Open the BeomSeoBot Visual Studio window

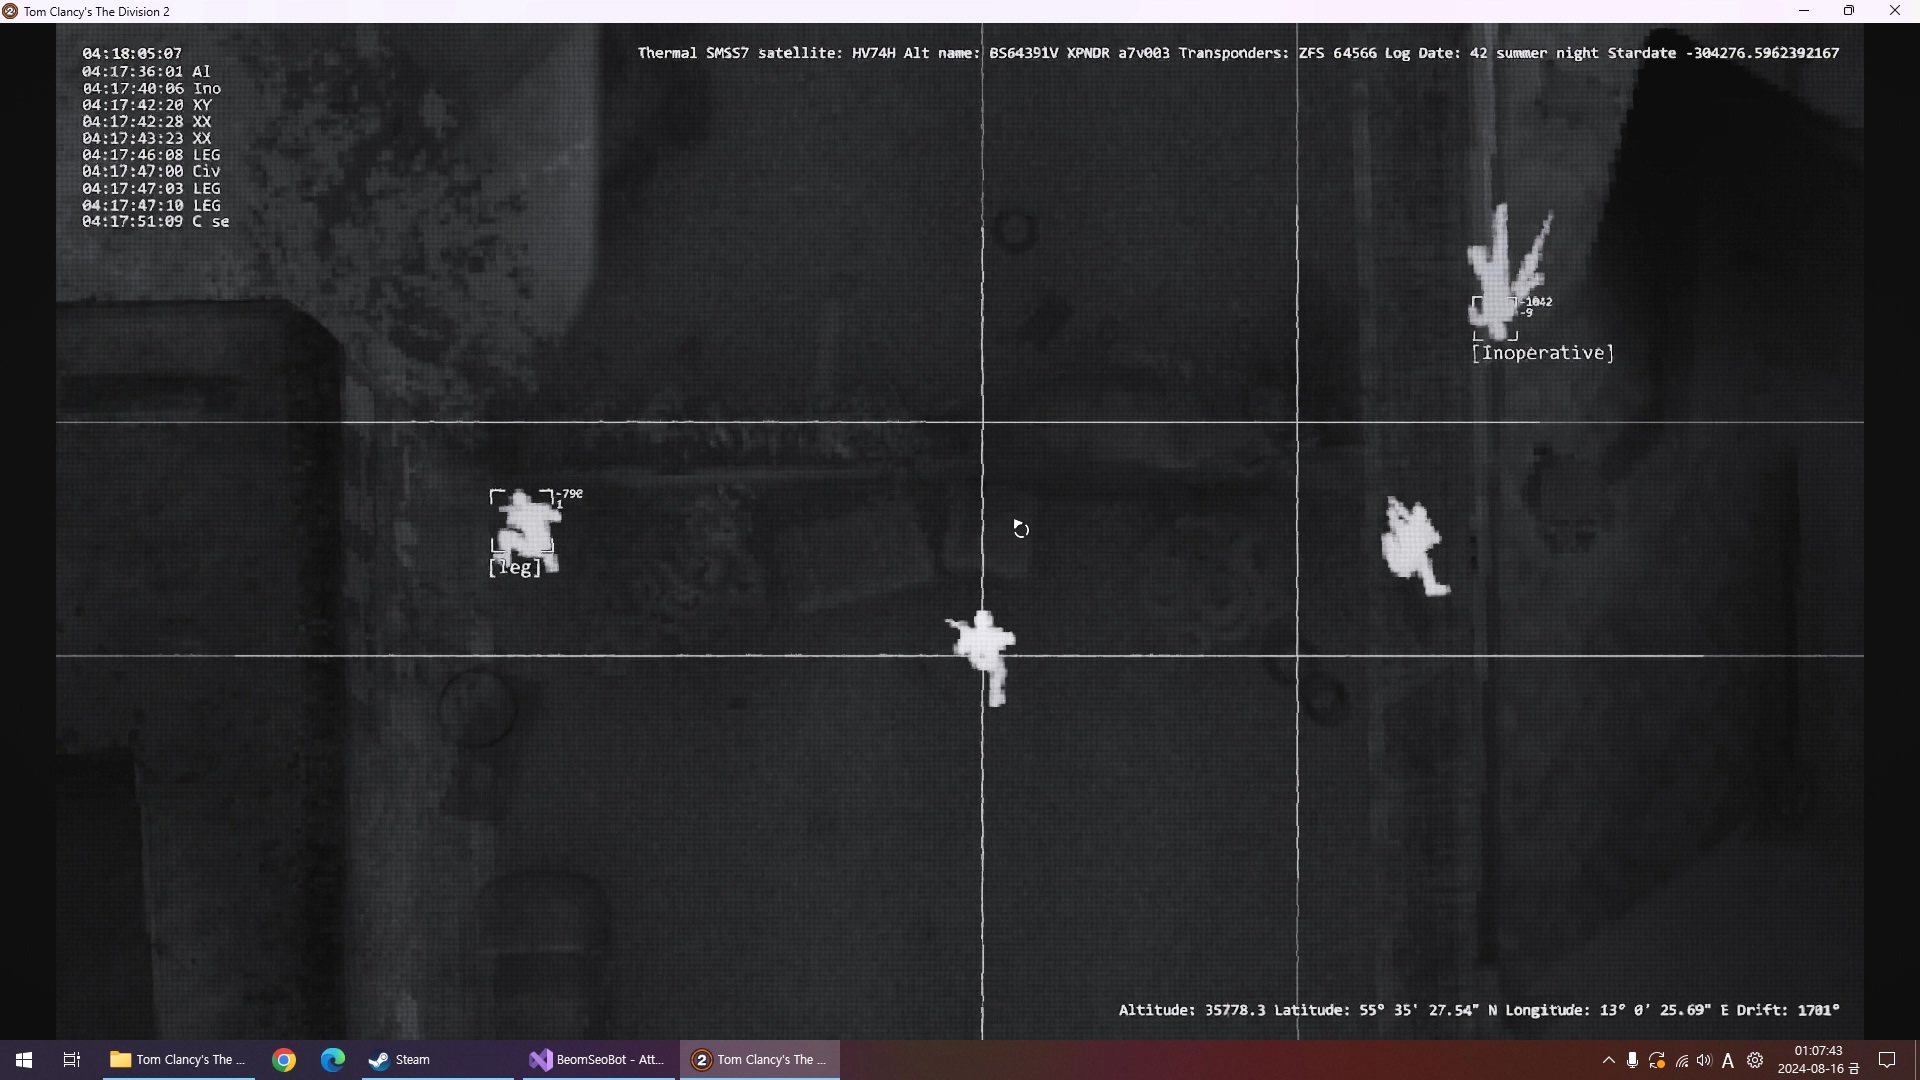click(x=597, y=1060)
